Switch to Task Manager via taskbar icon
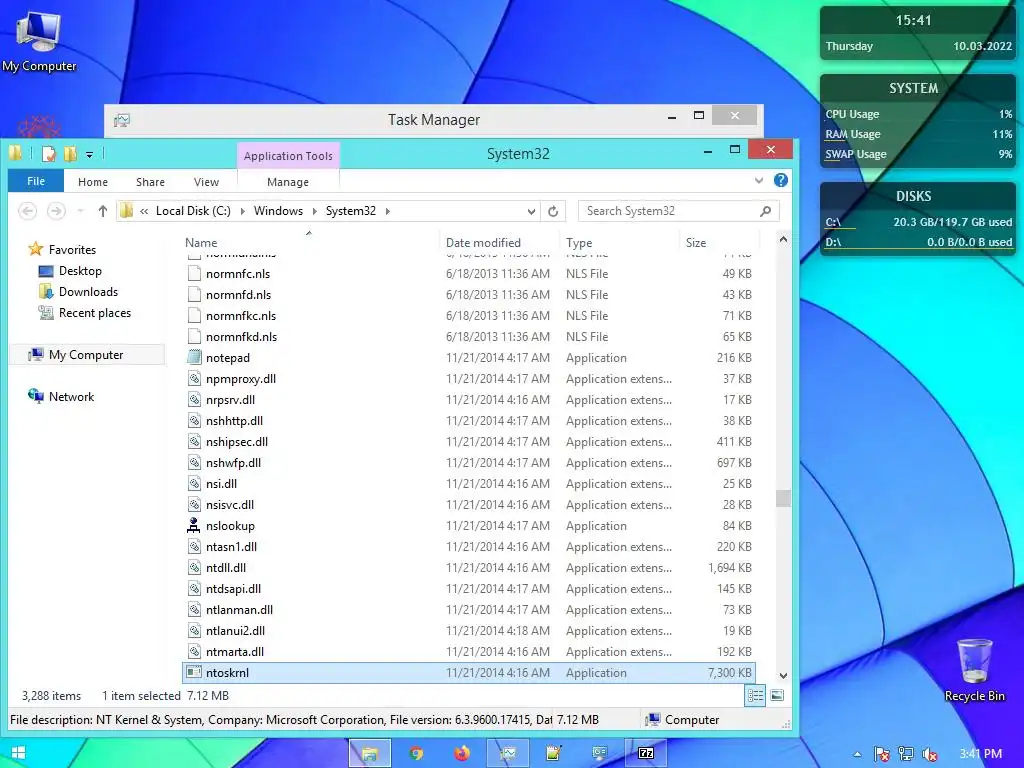 [x=508, y=754]
